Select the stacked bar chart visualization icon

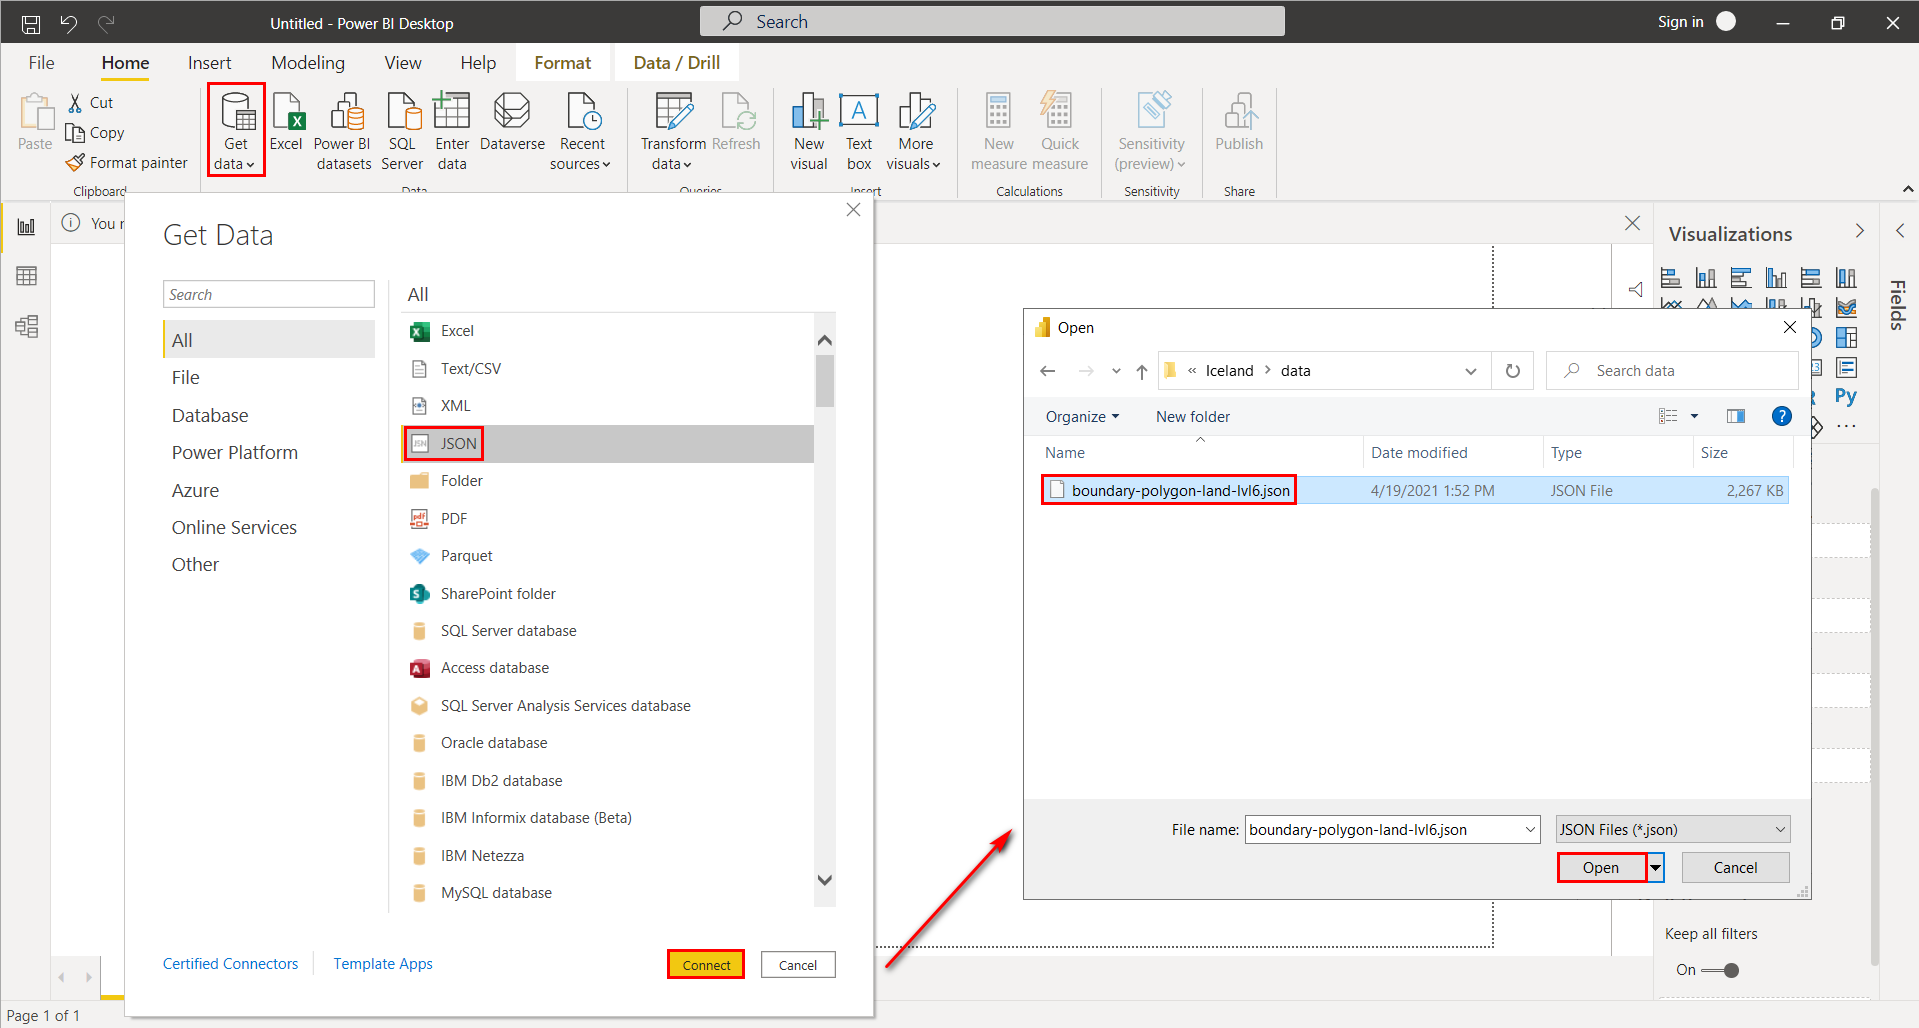tap(1672, 278)
